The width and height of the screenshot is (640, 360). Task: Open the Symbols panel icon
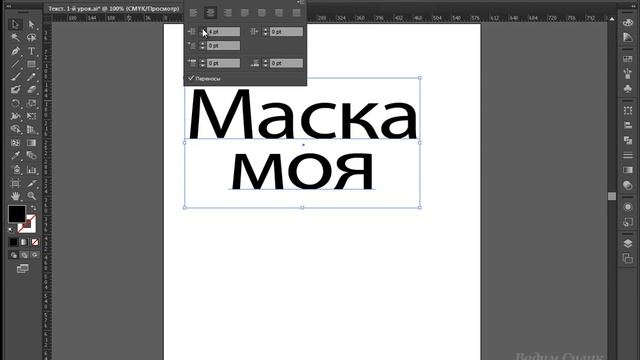coord(628,88)
